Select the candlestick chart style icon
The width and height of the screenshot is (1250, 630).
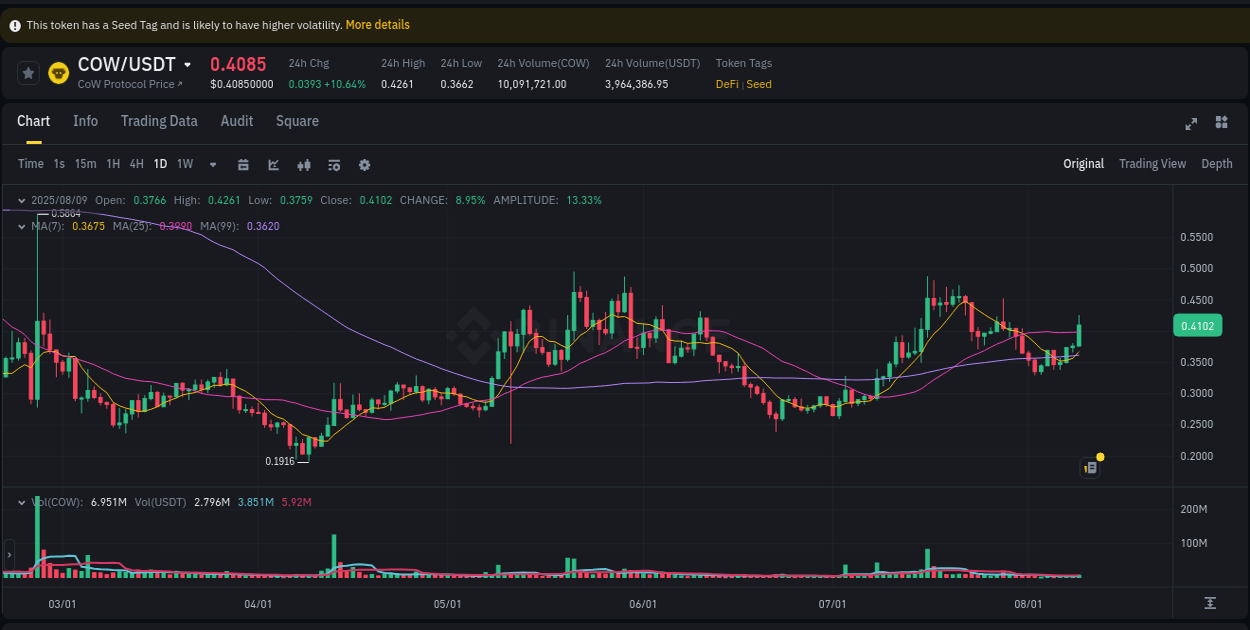tap(304, 164)
